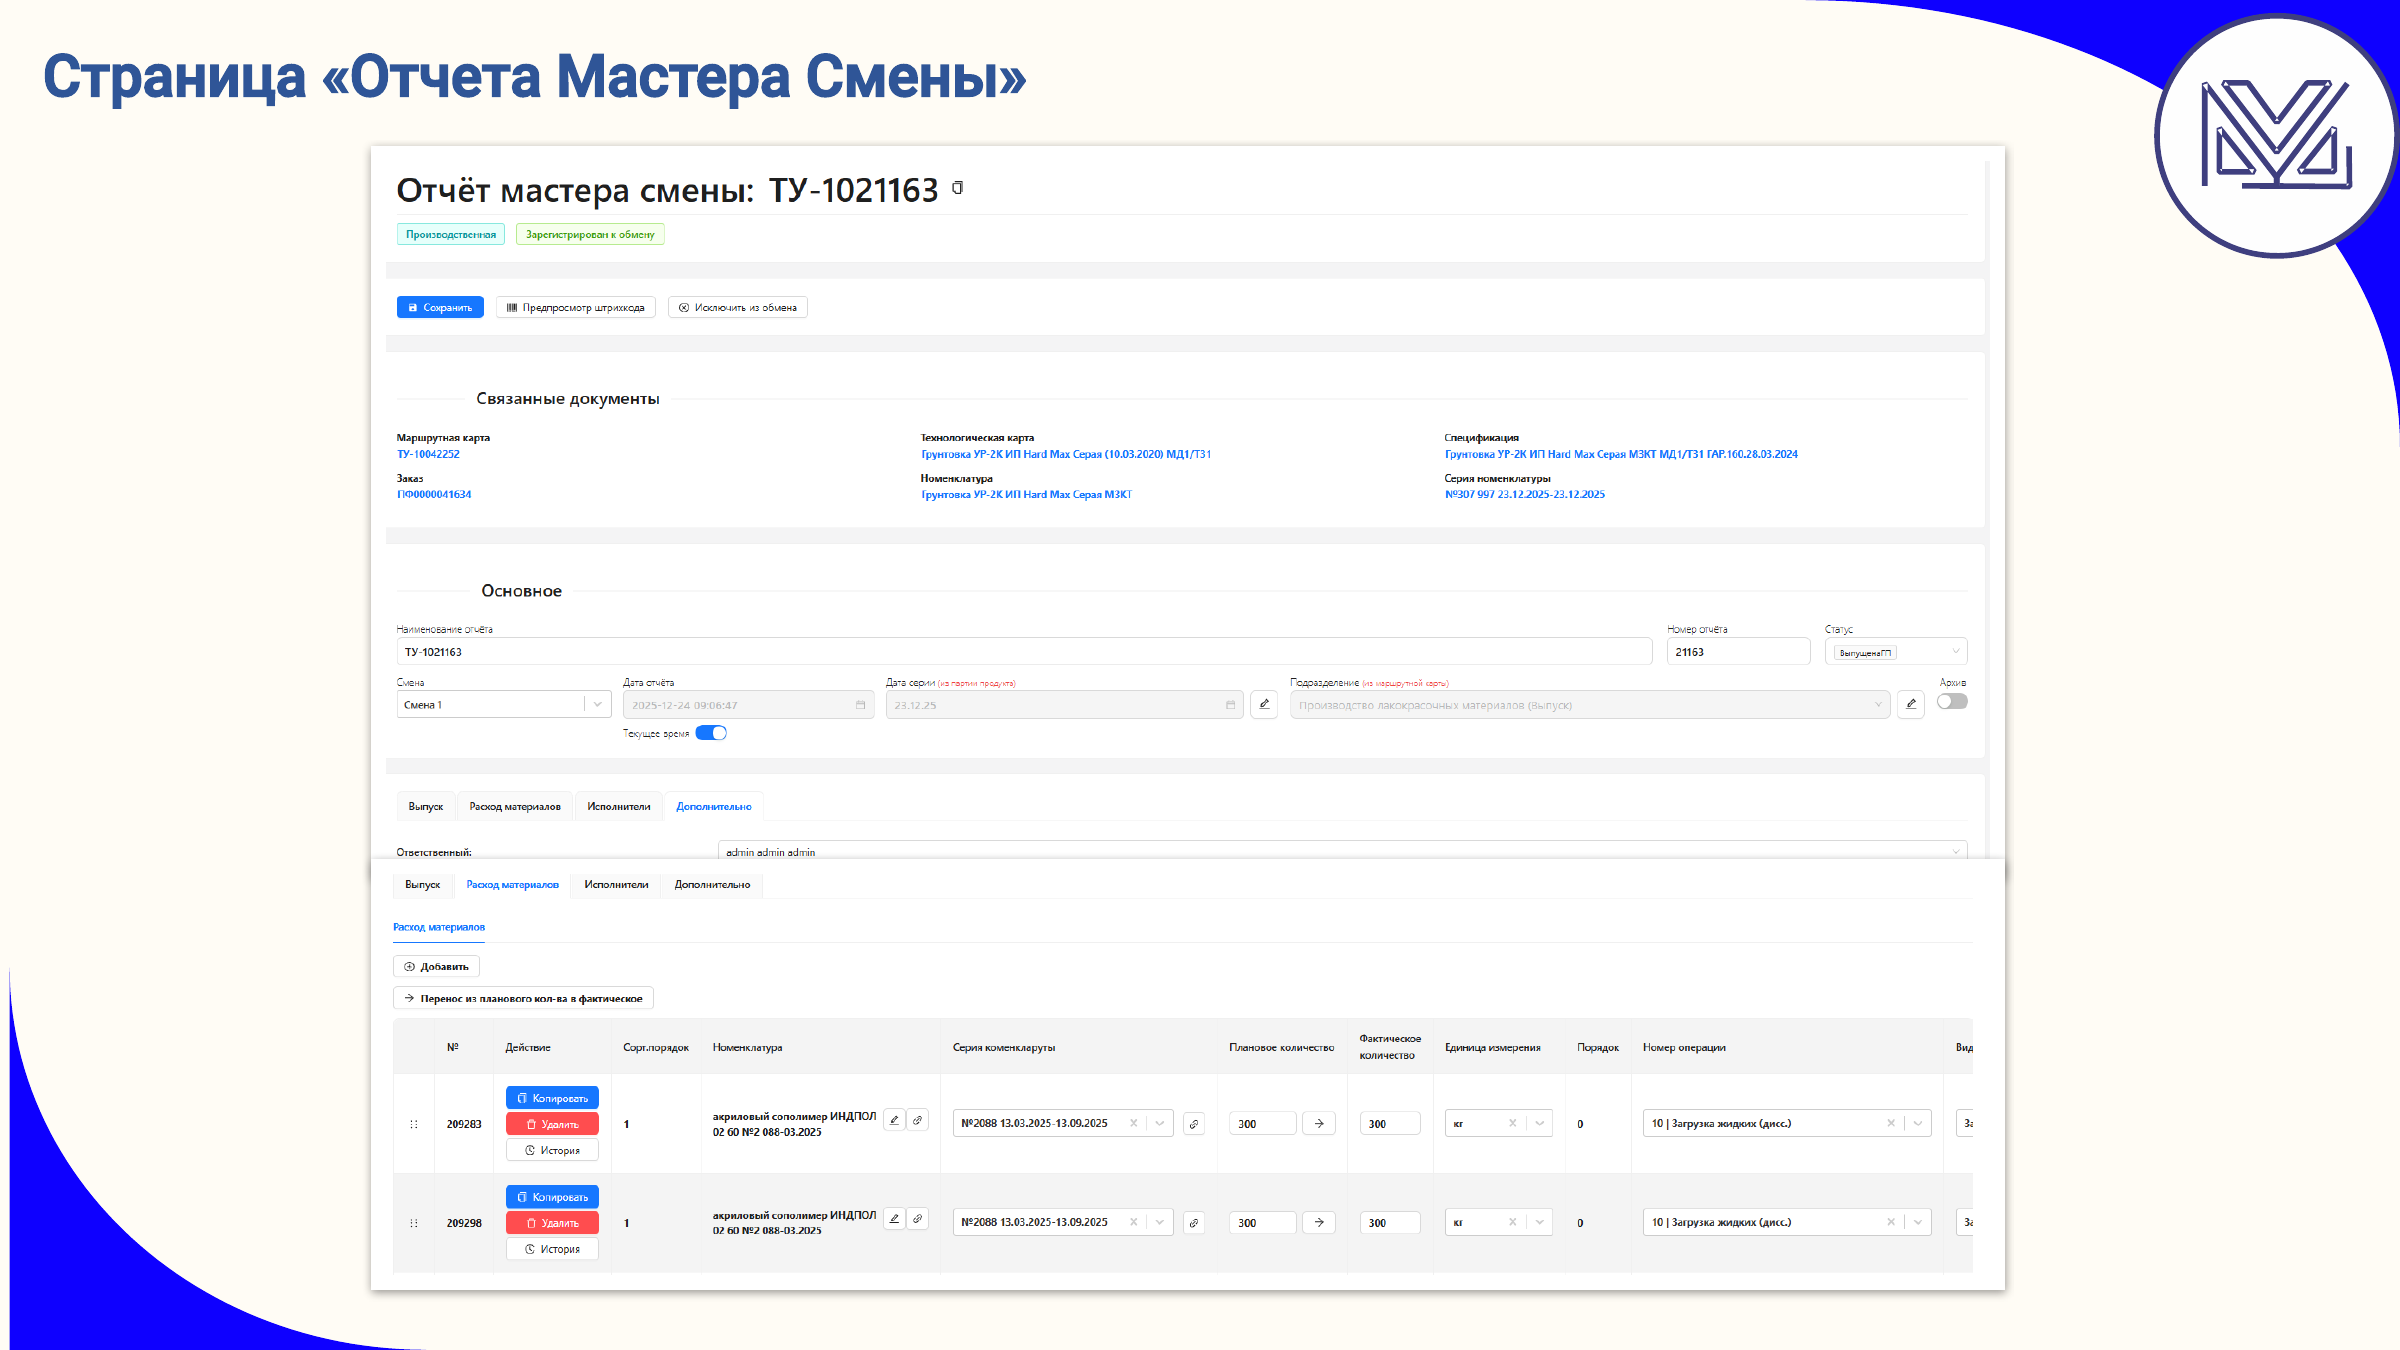Toggle the Архив switch
The width and height of the screenshot is (2400, 1350).
(x=1951, y=702)
